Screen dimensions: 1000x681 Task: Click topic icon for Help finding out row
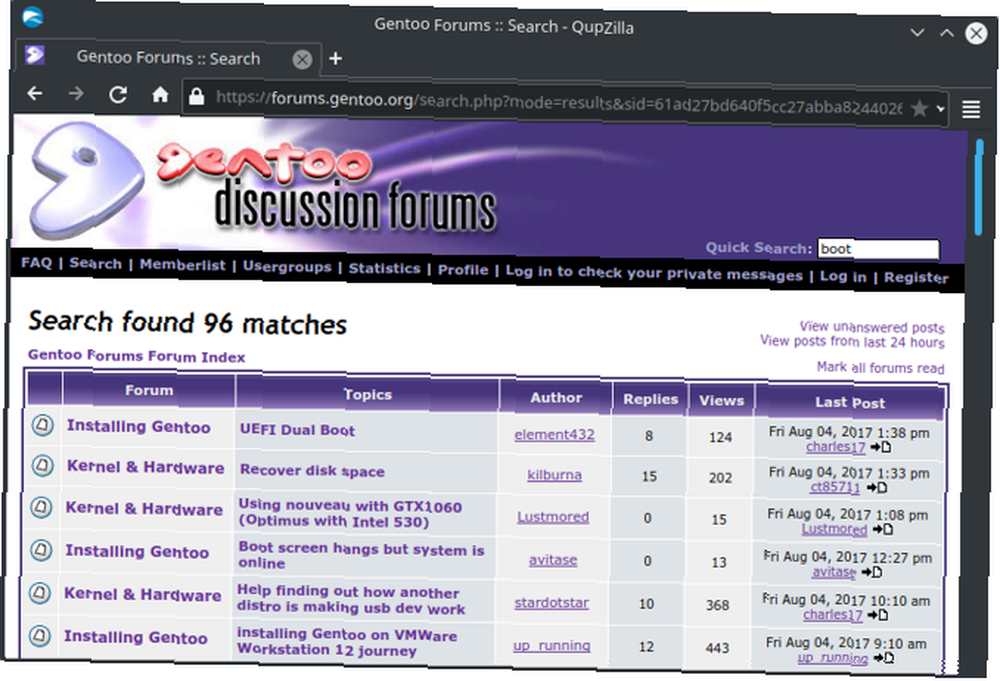pyautogui.click(x=40, y=594)
